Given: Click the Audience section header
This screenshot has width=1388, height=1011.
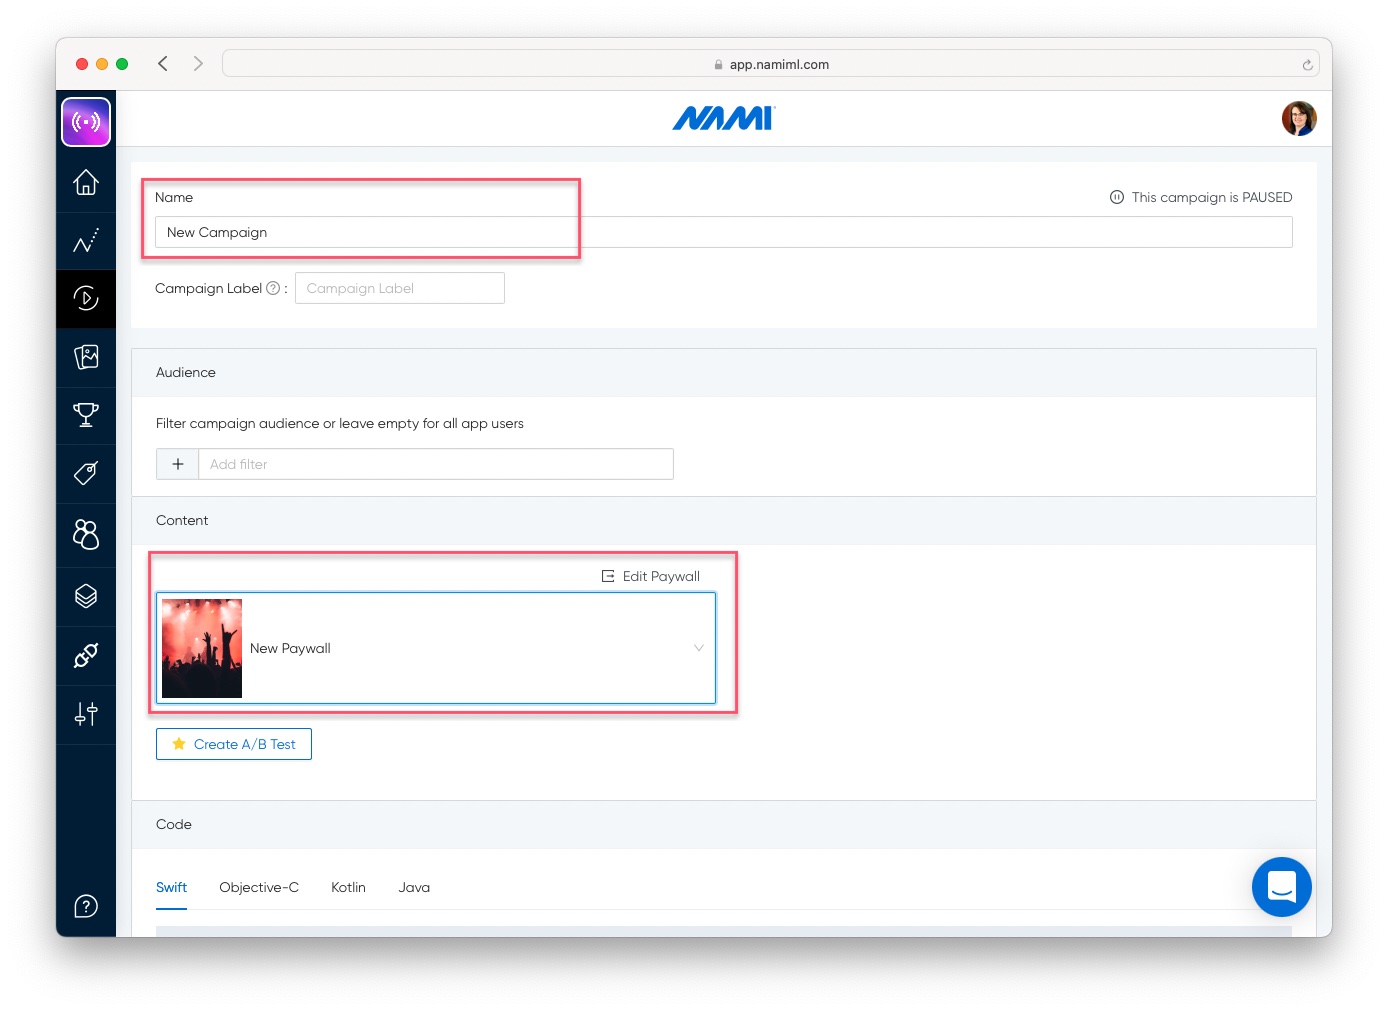Looking at the screenshot, I should 724,372.
